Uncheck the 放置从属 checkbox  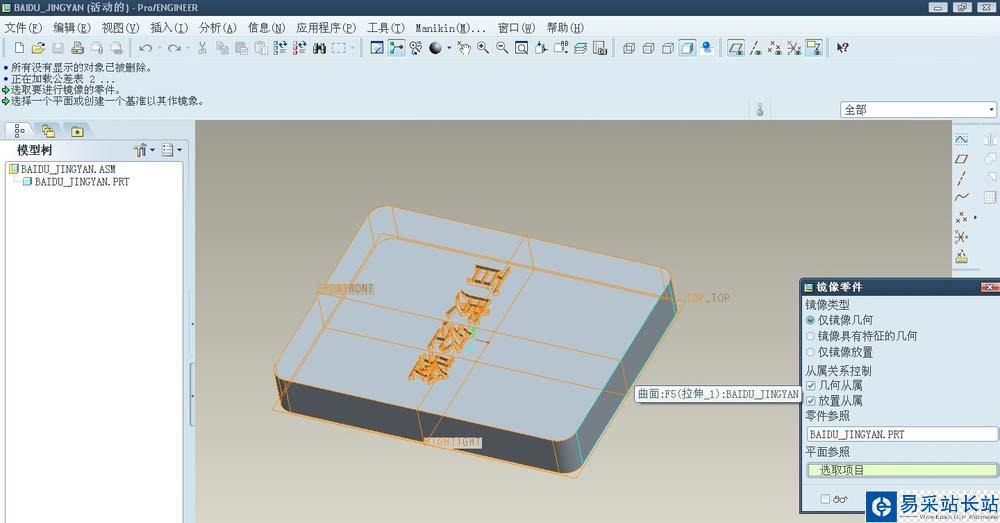tap(811, 401)
